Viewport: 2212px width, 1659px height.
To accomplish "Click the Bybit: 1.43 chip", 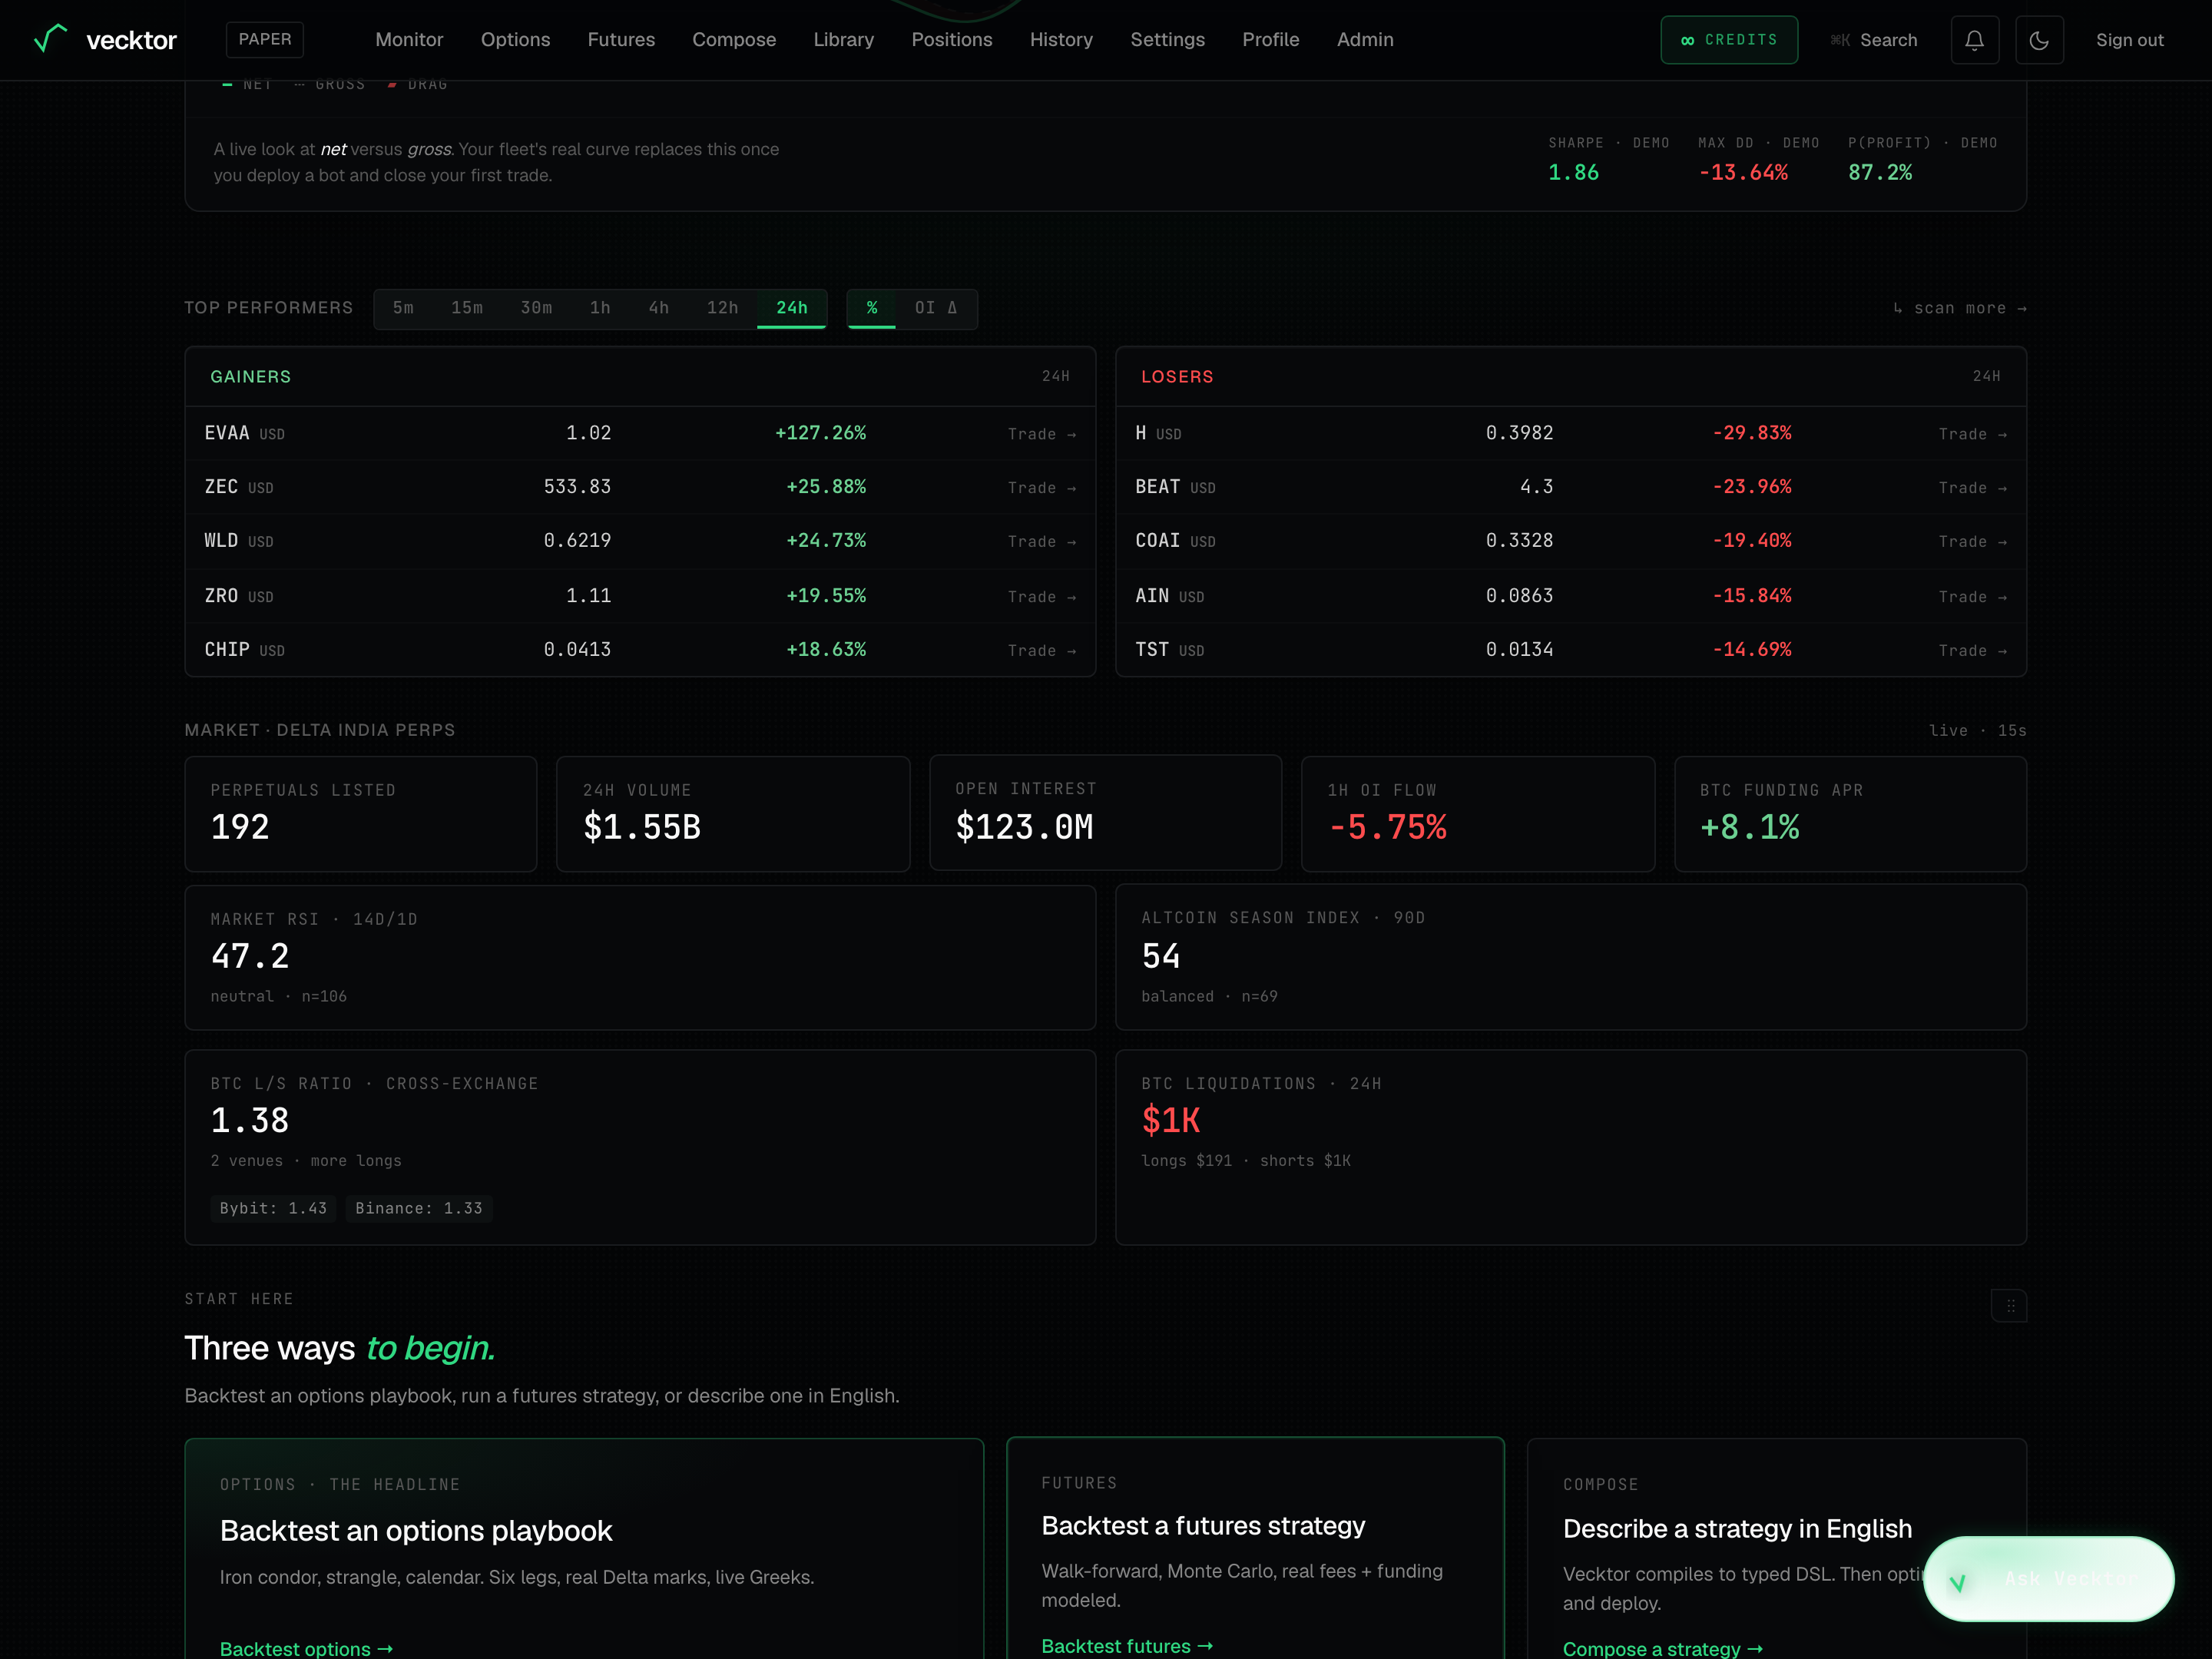I will click(x=273, y=1208).
